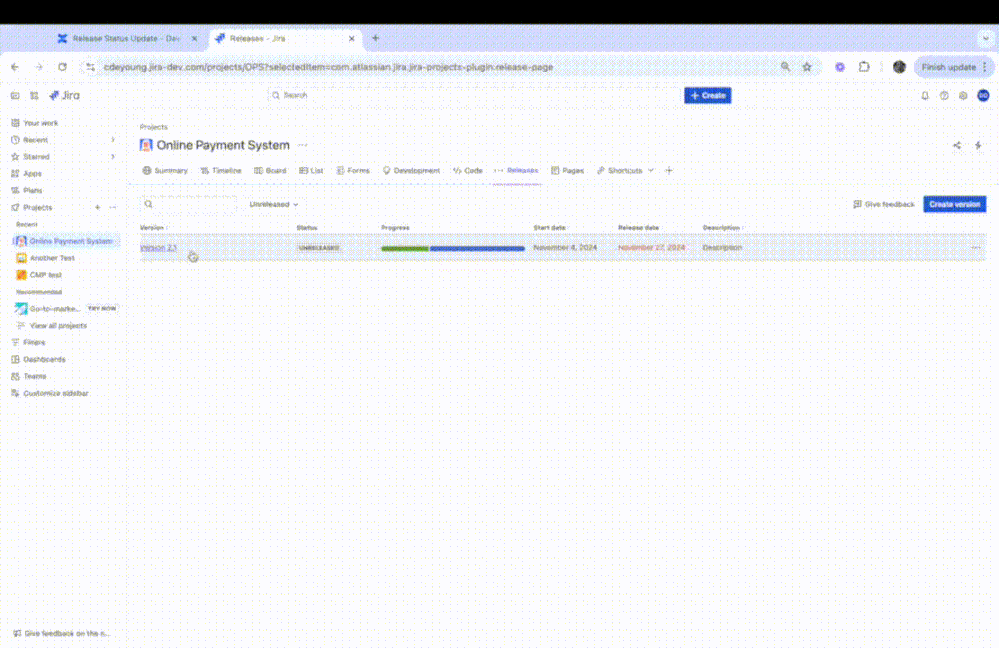The height and width of the screenshot is (648, 999).
Task: Click the share icon near the project title
Action: pyautogui.click(x=956, y=145)
